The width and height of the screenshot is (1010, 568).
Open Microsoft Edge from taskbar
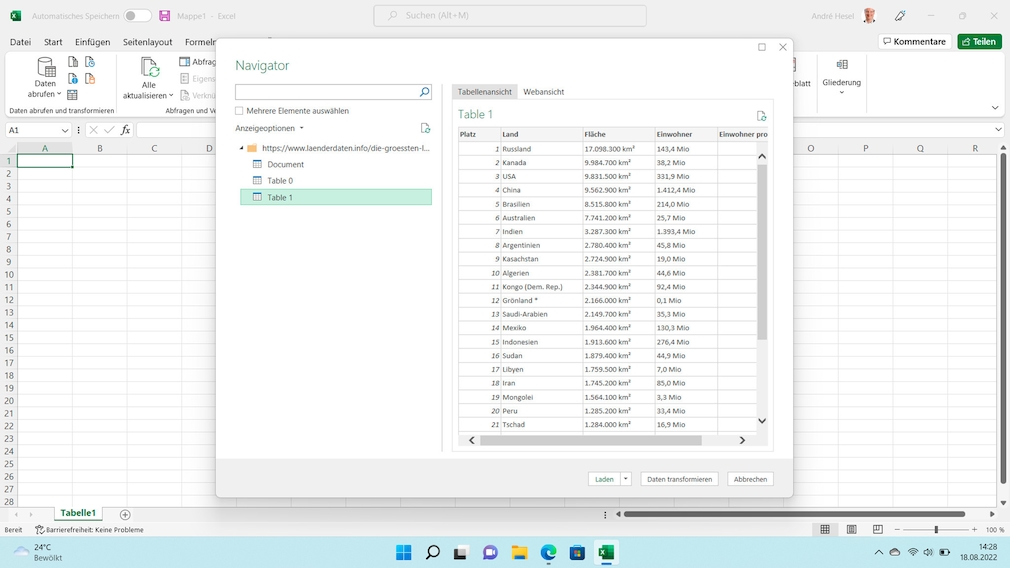point(548,553)
